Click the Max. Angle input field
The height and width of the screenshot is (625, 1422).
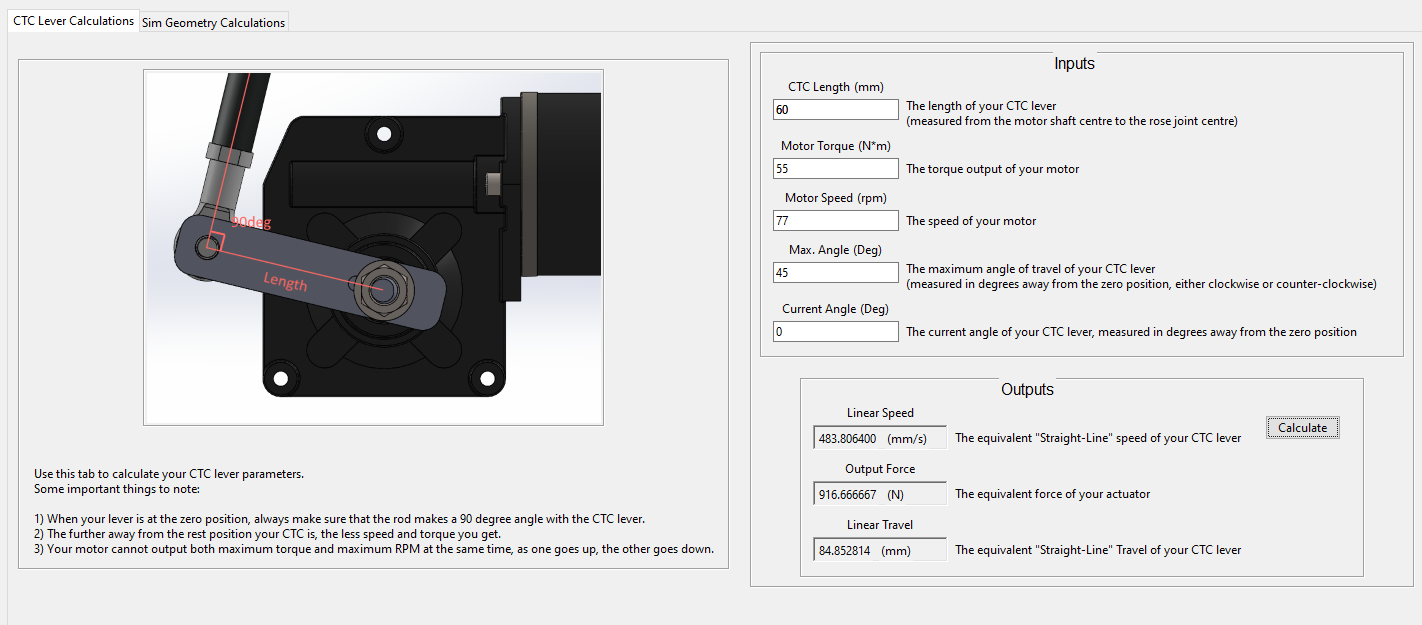836,272
